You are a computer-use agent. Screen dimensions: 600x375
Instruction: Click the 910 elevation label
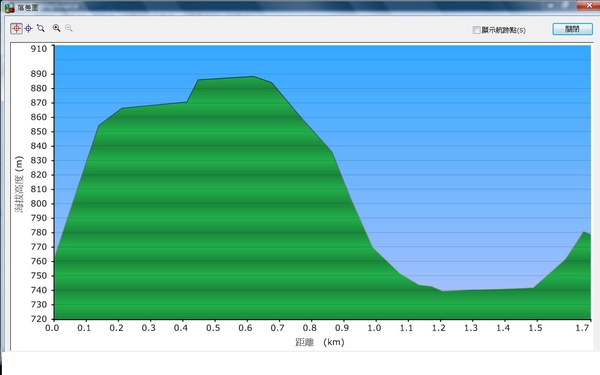pos(39,49)
